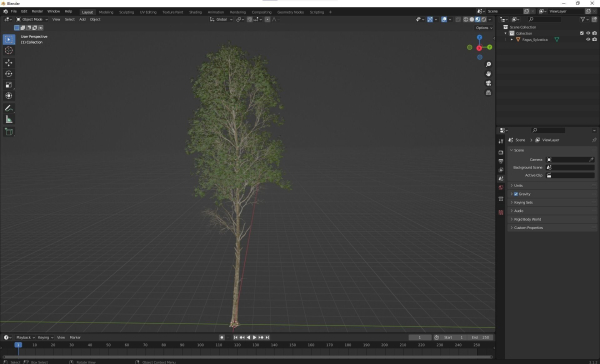The height and width of the screenshot is (364, 600).
Task: Switch to the Geometry Nodes workspace tab
Action: (290, 12)
